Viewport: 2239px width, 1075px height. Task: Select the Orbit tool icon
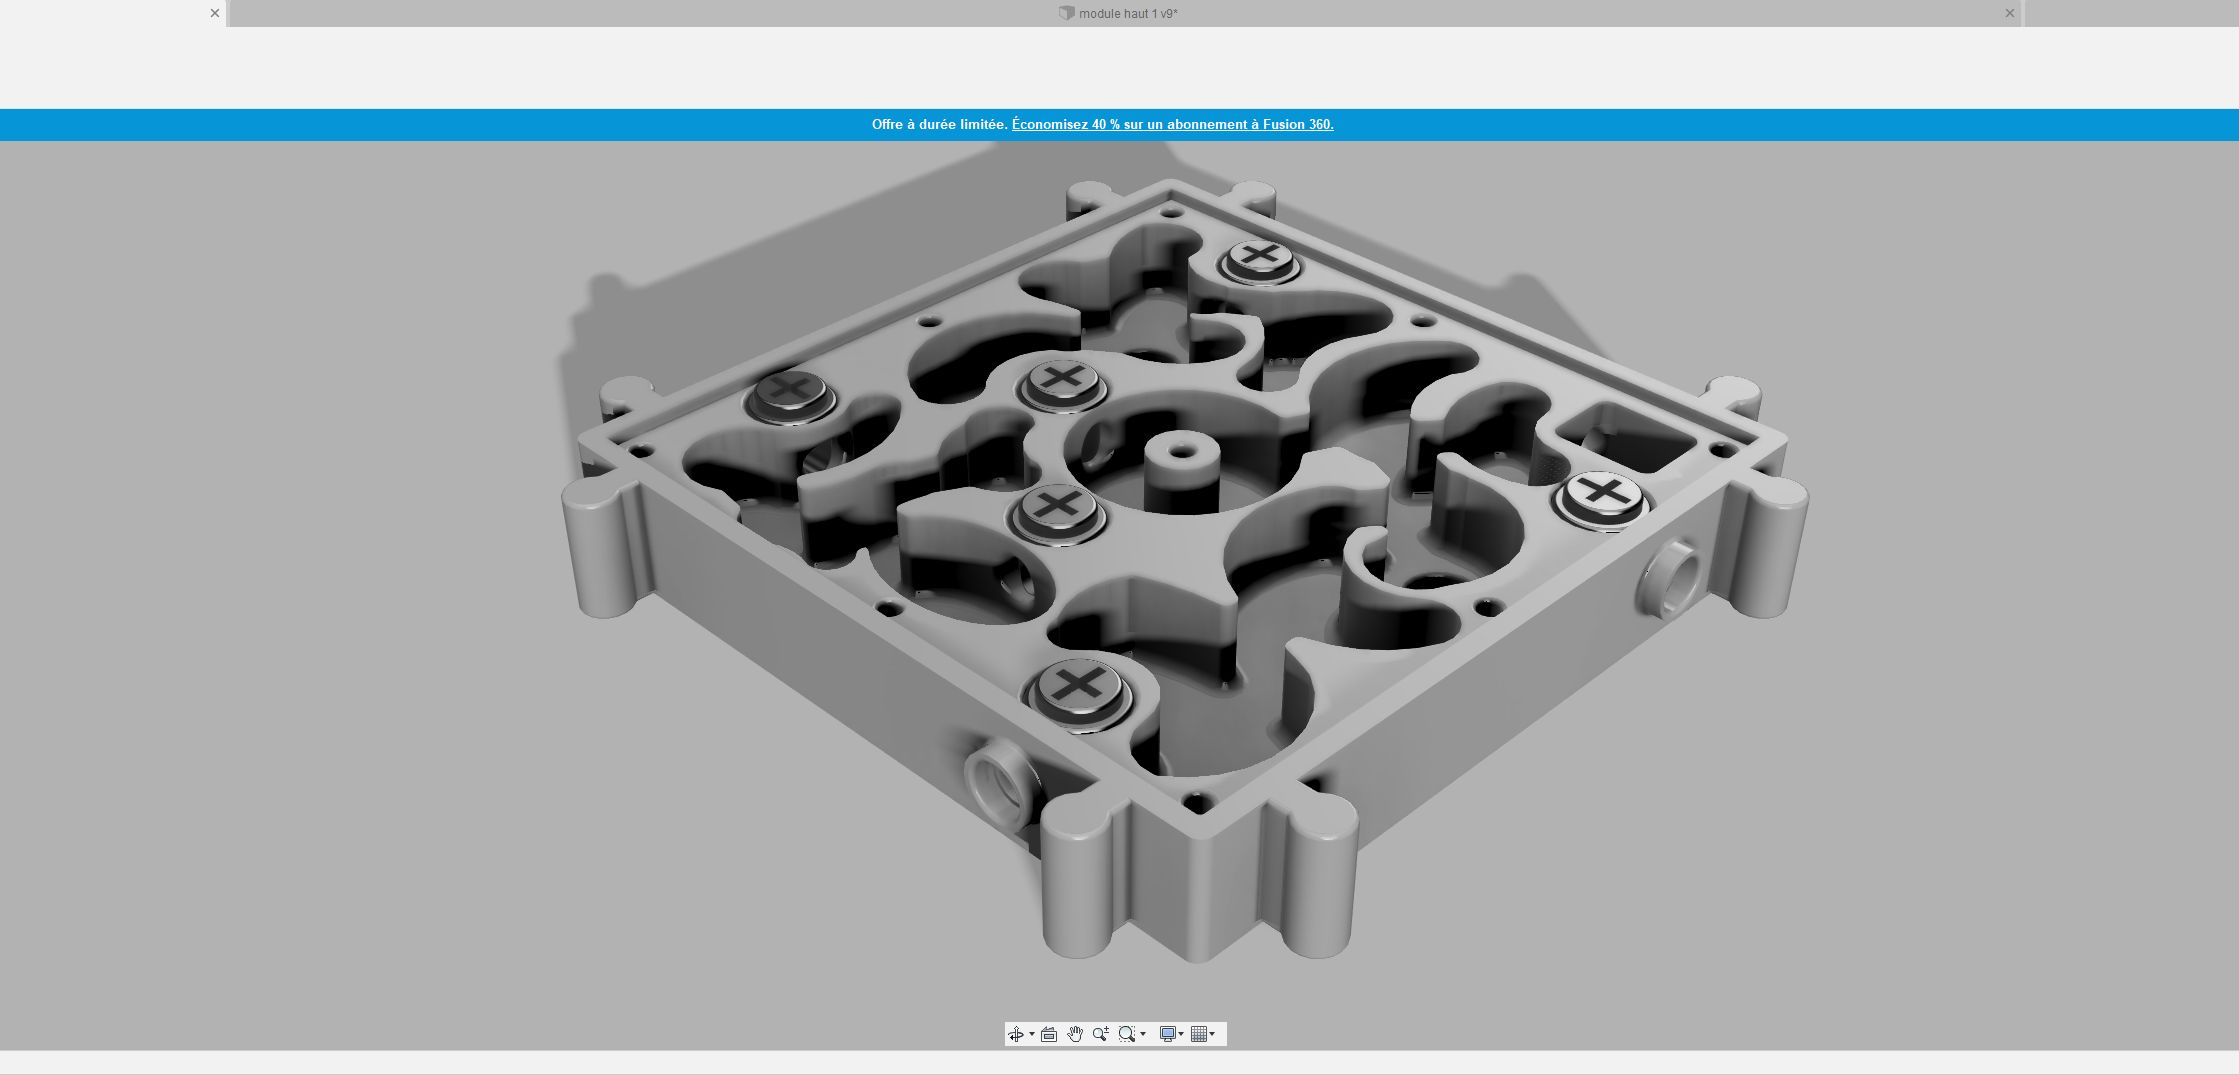(1016, 1034)
